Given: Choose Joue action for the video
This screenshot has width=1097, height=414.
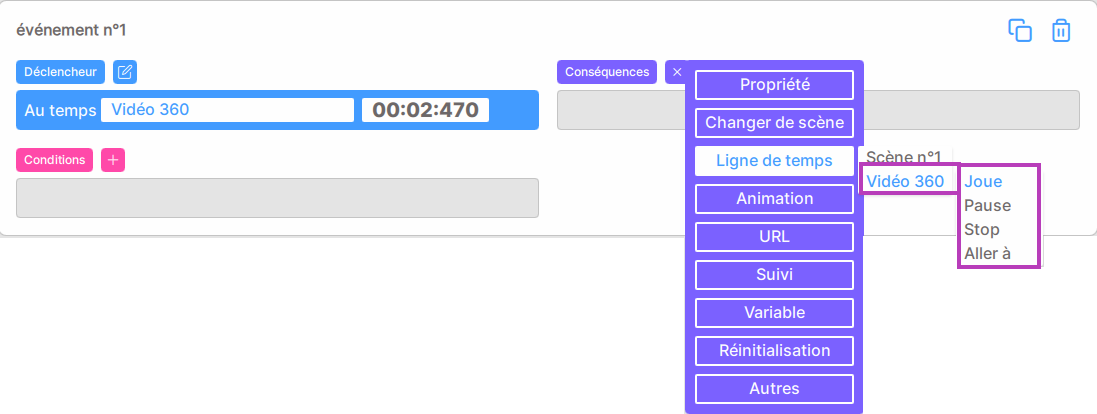Looking at the screenshot, I should (x=983, y=182).
